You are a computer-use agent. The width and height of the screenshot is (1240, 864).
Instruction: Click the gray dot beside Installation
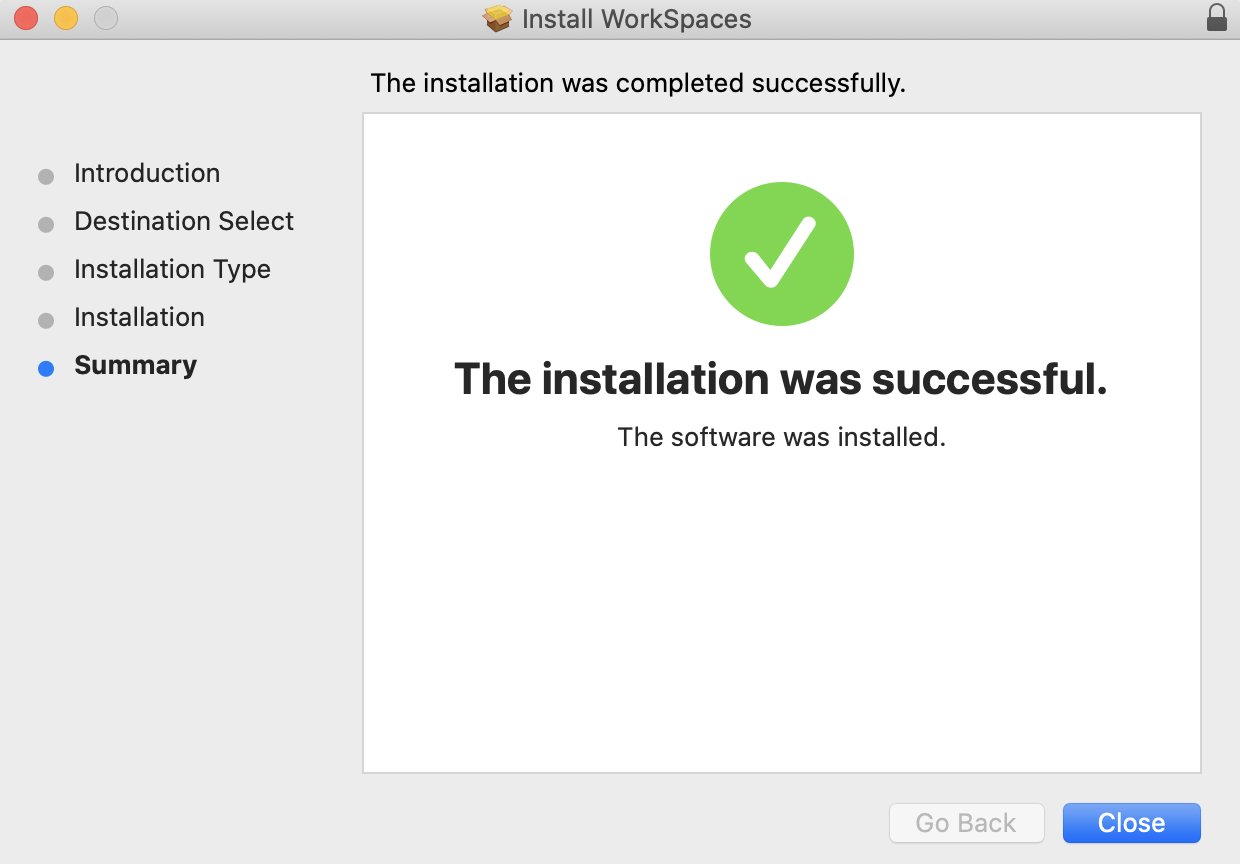point(46,320)
